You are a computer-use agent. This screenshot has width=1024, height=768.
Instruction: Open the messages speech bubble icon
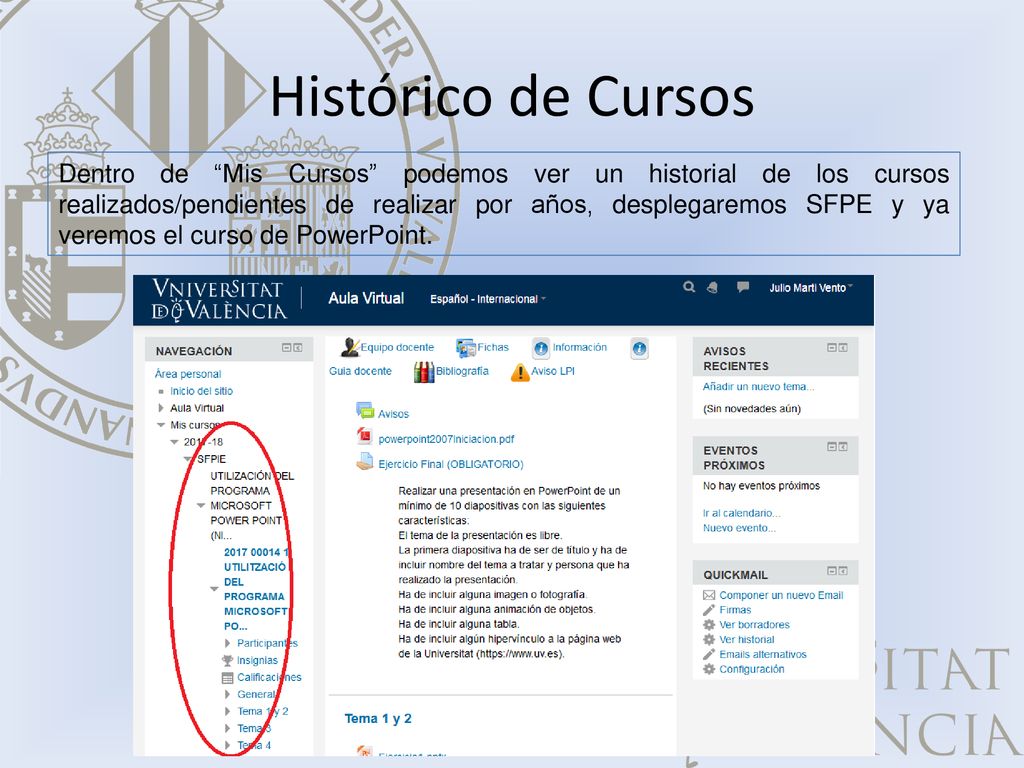click(x=743, y=287)
